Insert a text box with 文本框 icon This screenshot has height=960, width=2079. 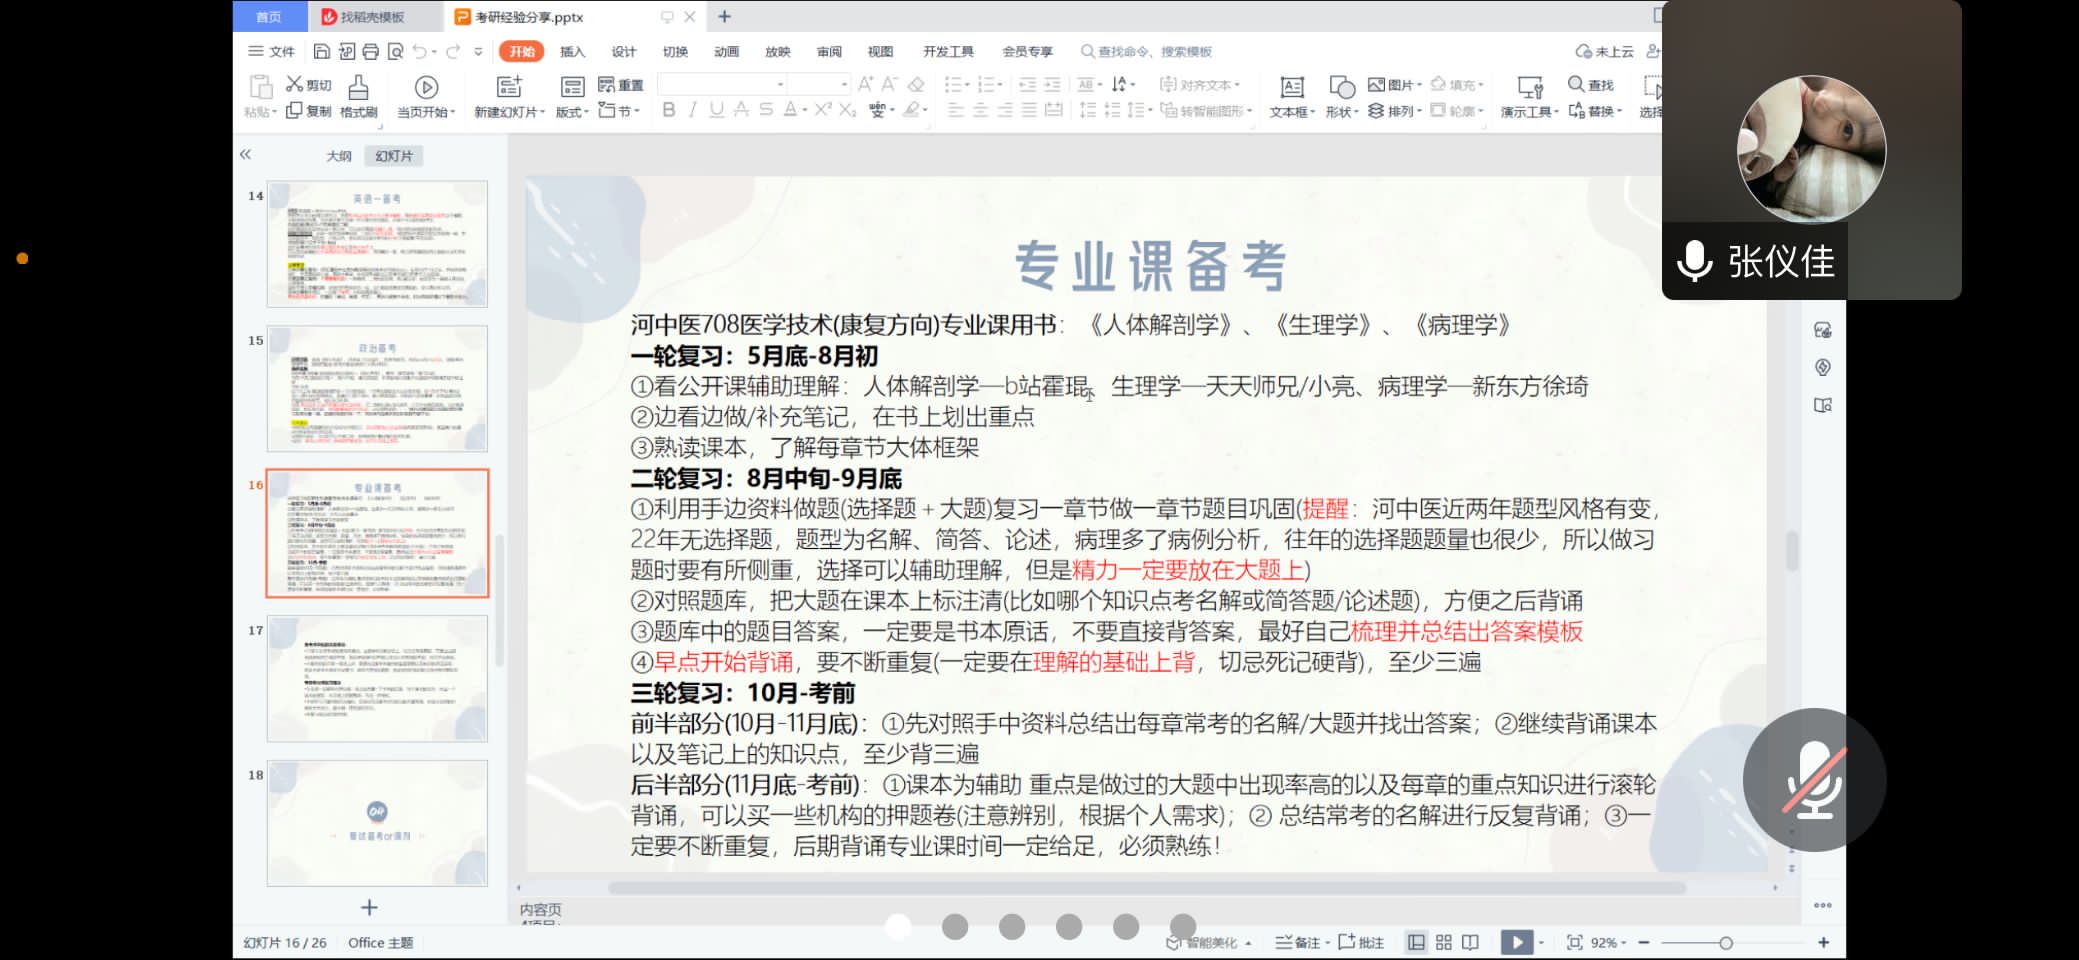pyautogui.click(x=1291, y=87)
